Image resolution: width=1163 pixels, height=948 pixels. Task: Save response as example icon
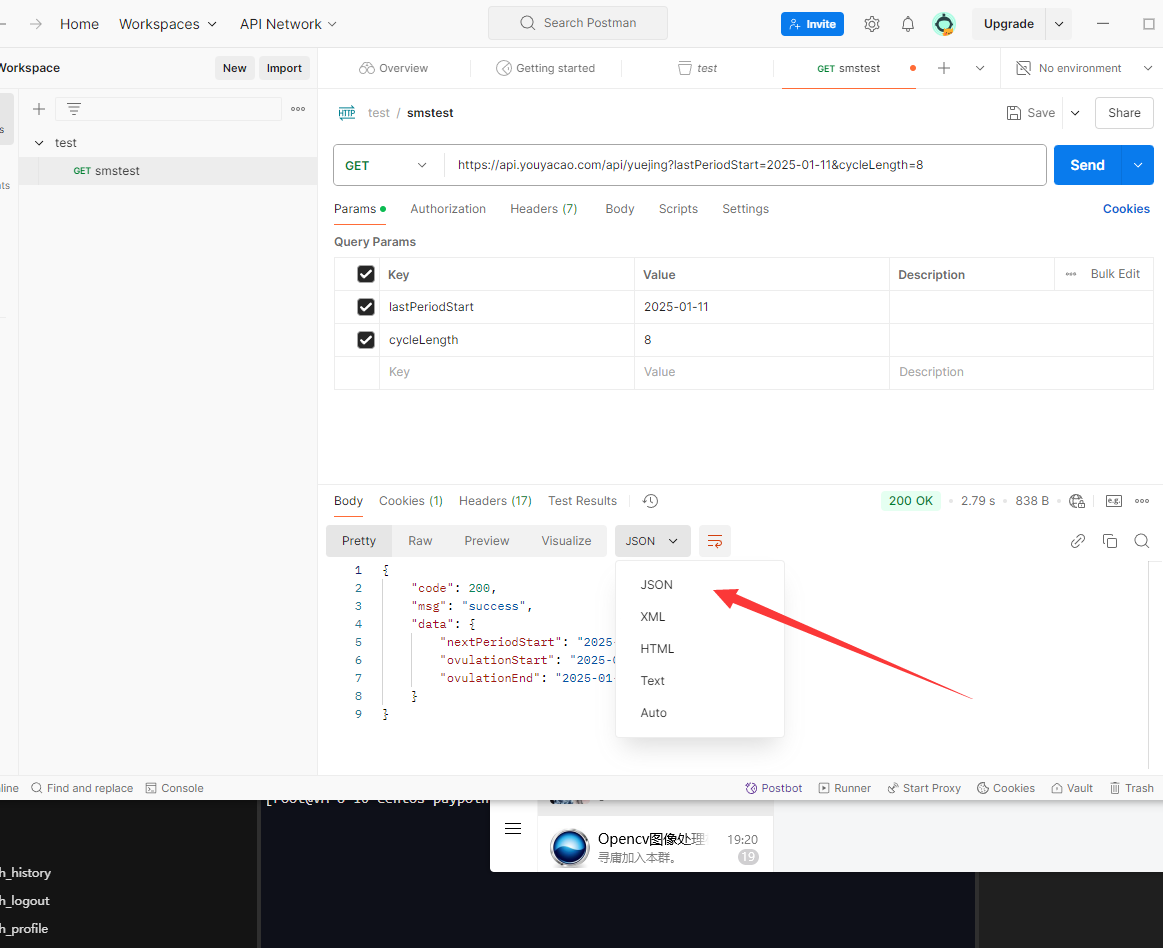(x=1114, y=501)
